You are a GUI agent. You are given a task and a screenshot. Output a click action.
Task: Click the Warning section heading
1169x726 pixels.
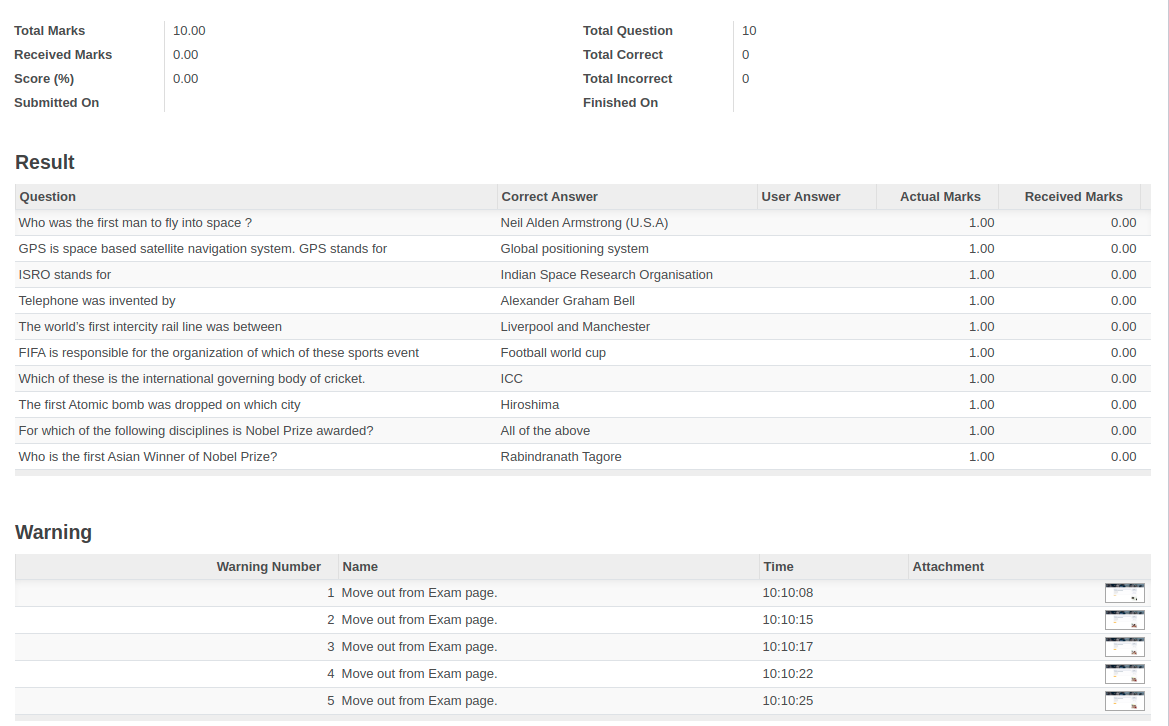(x=54, y=532)
